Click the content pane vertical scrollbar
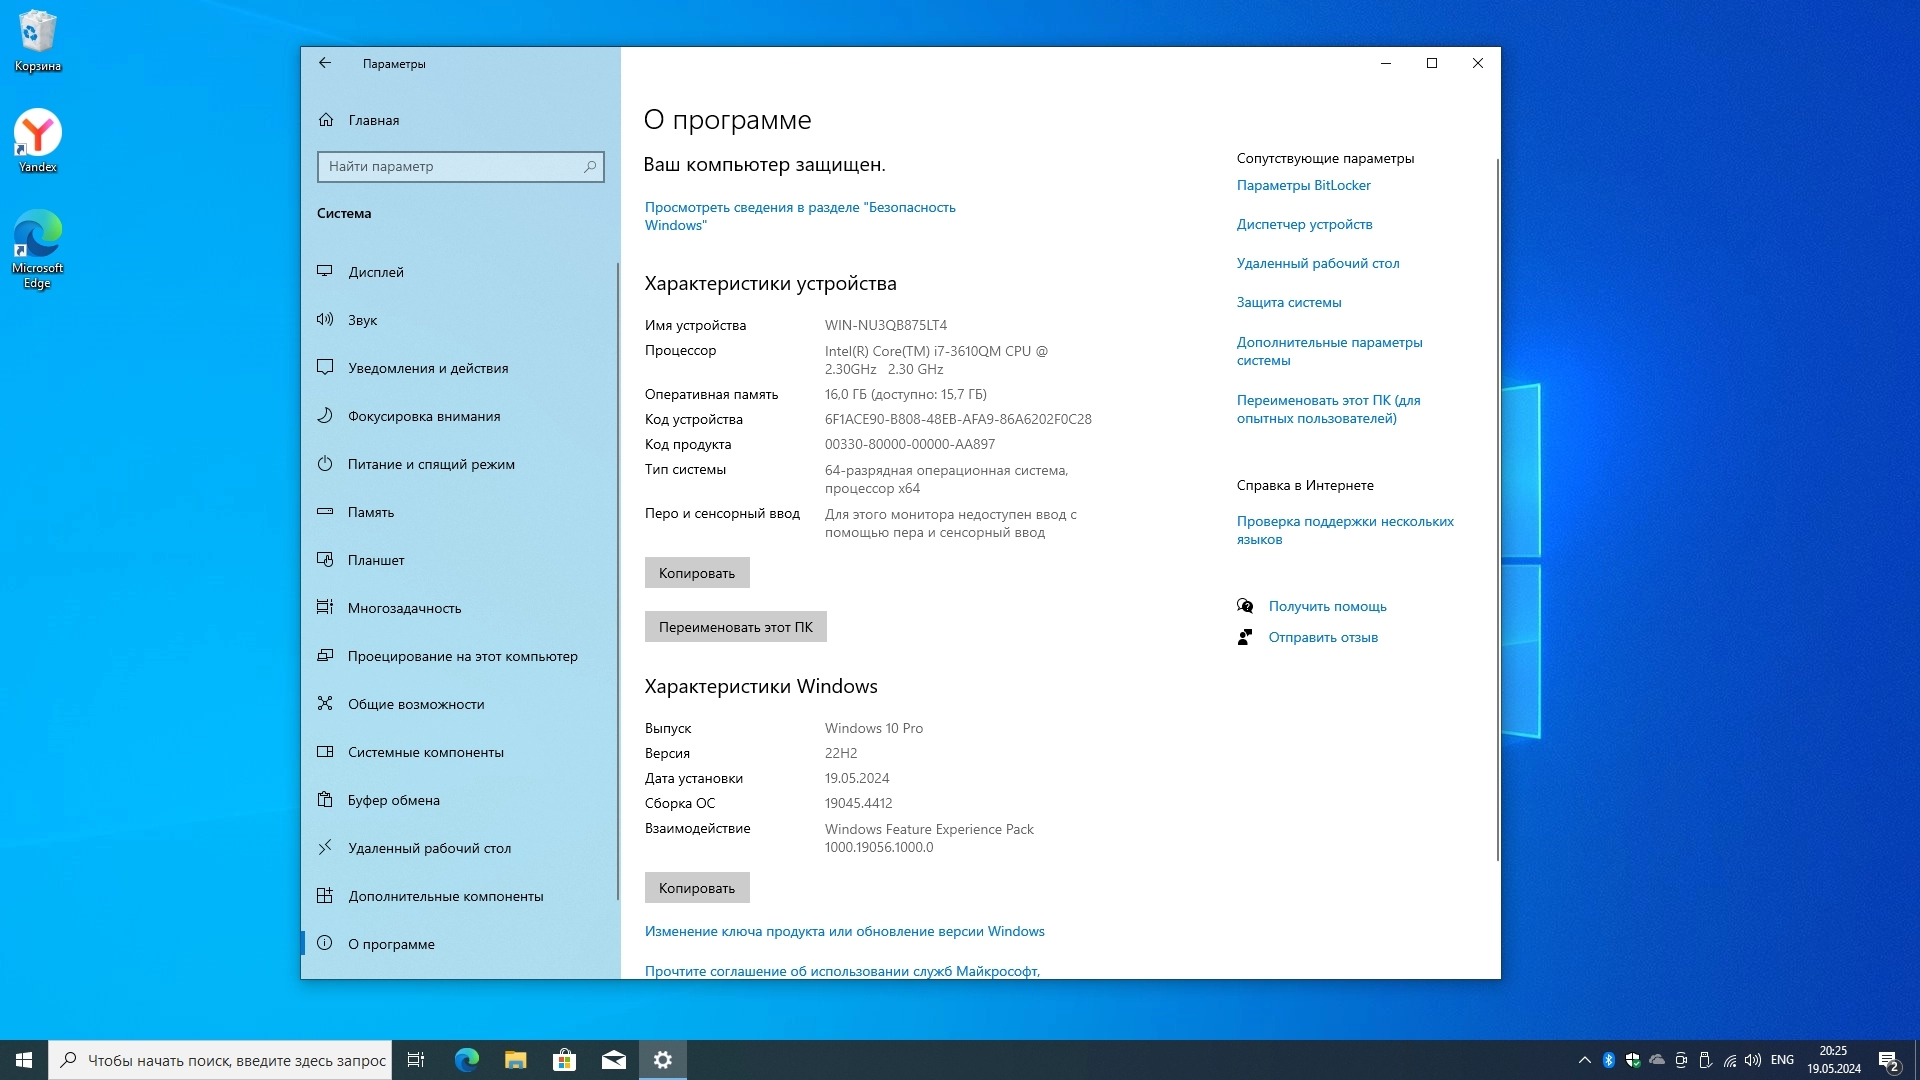1920x1080 pixels. 1497,510
